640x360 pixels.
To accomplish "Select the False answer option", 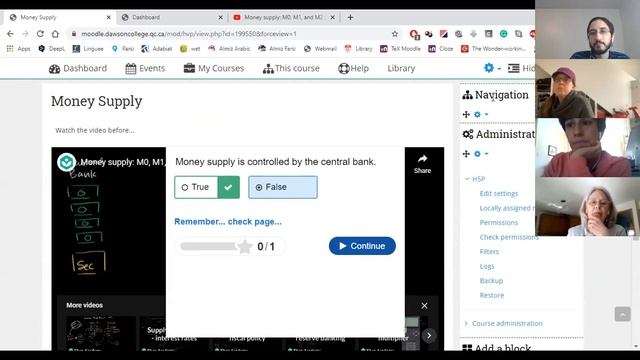I will tap(282, 187).
